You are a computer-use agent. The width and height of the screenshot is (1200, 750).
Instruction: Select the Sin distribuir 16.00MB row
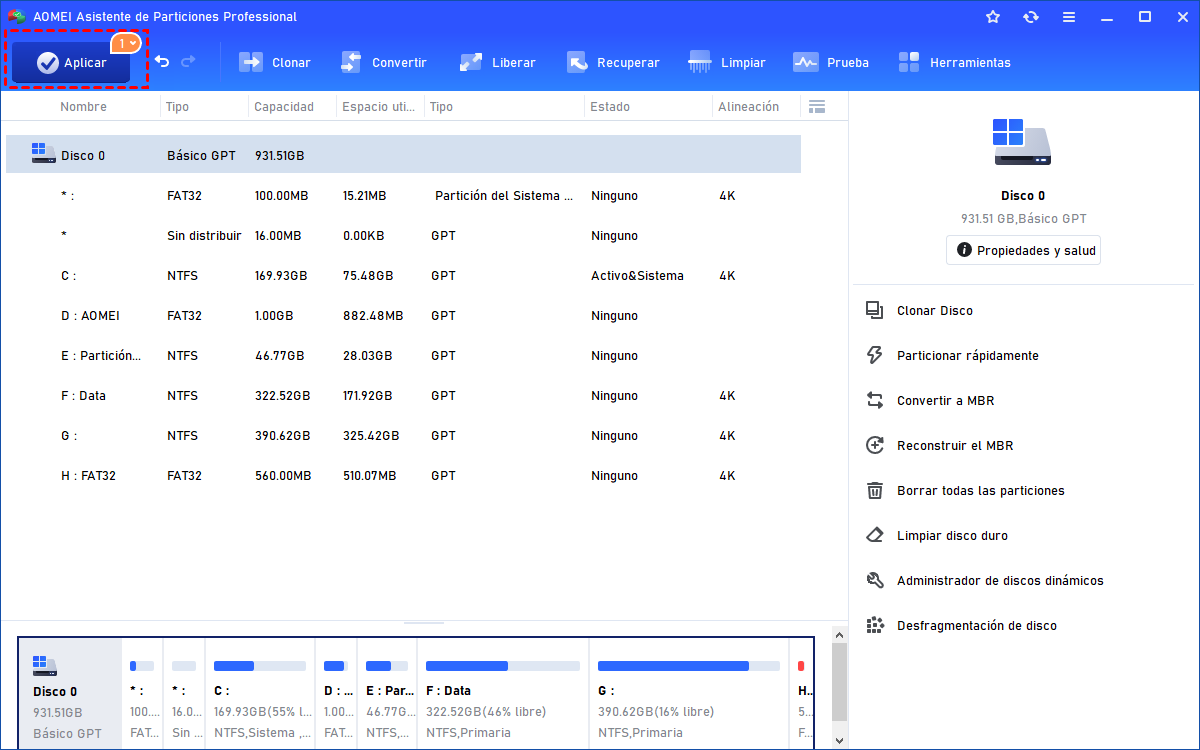(403, 236)
